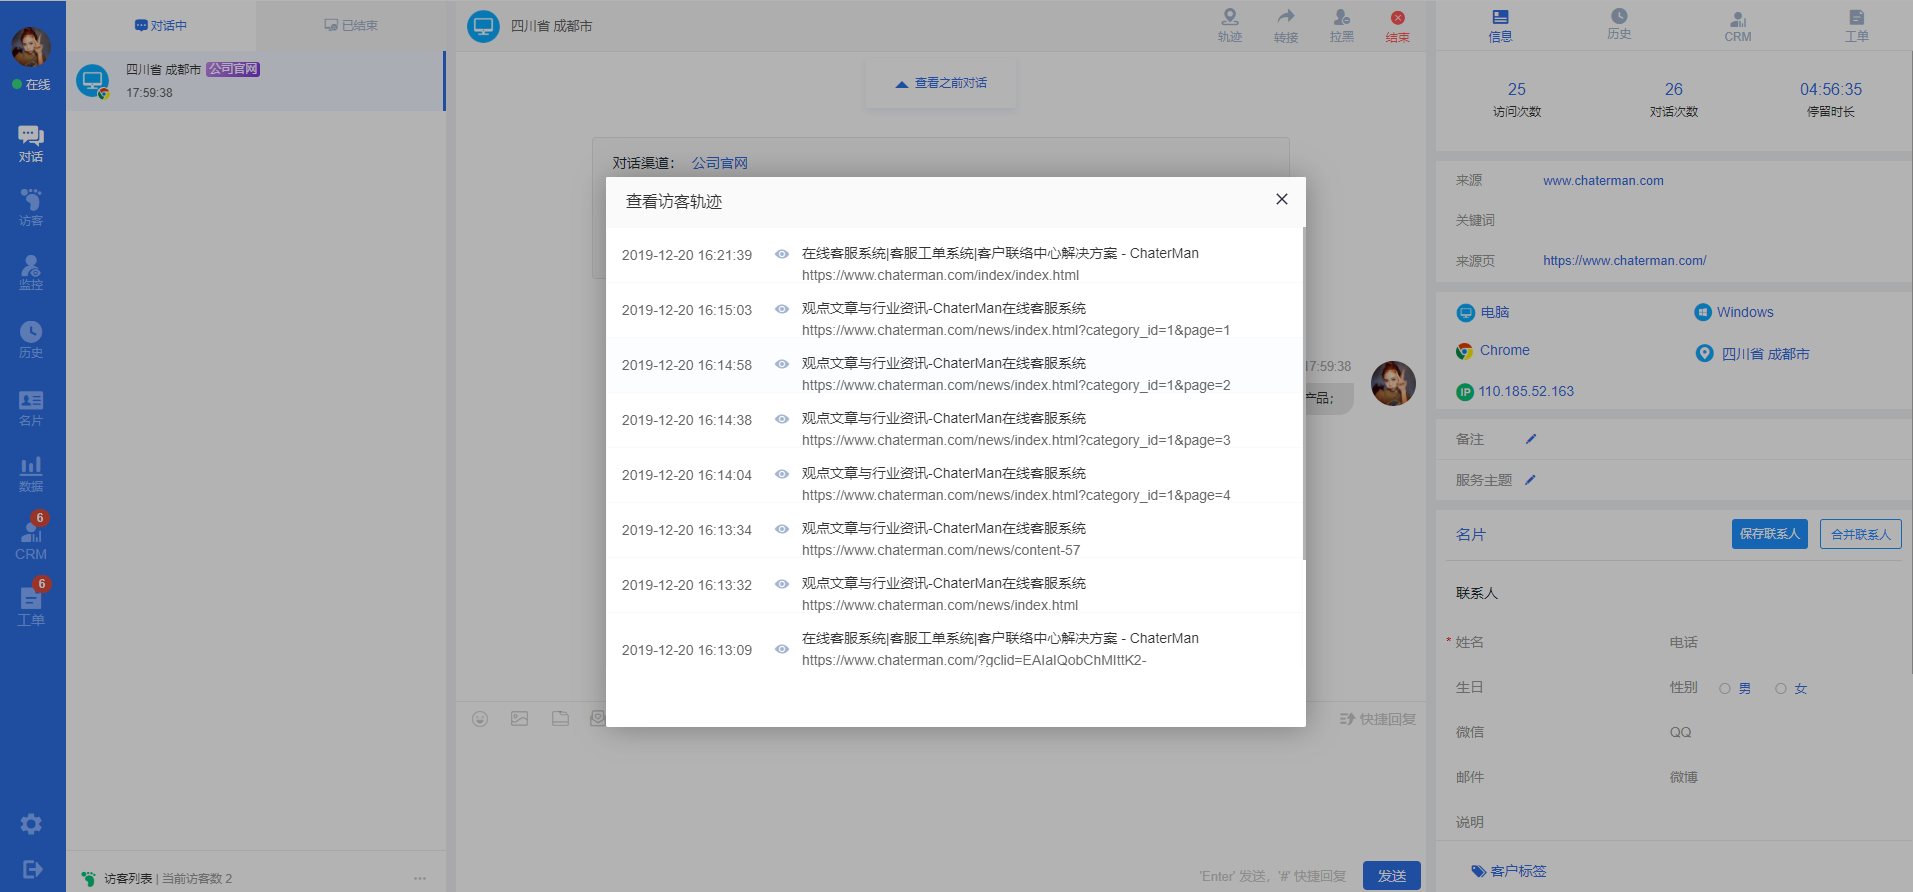1913x892 pixels.
Task: Click the logout icon at sidebar bottom
Action: pyautogui.click(x=31, y=869)
